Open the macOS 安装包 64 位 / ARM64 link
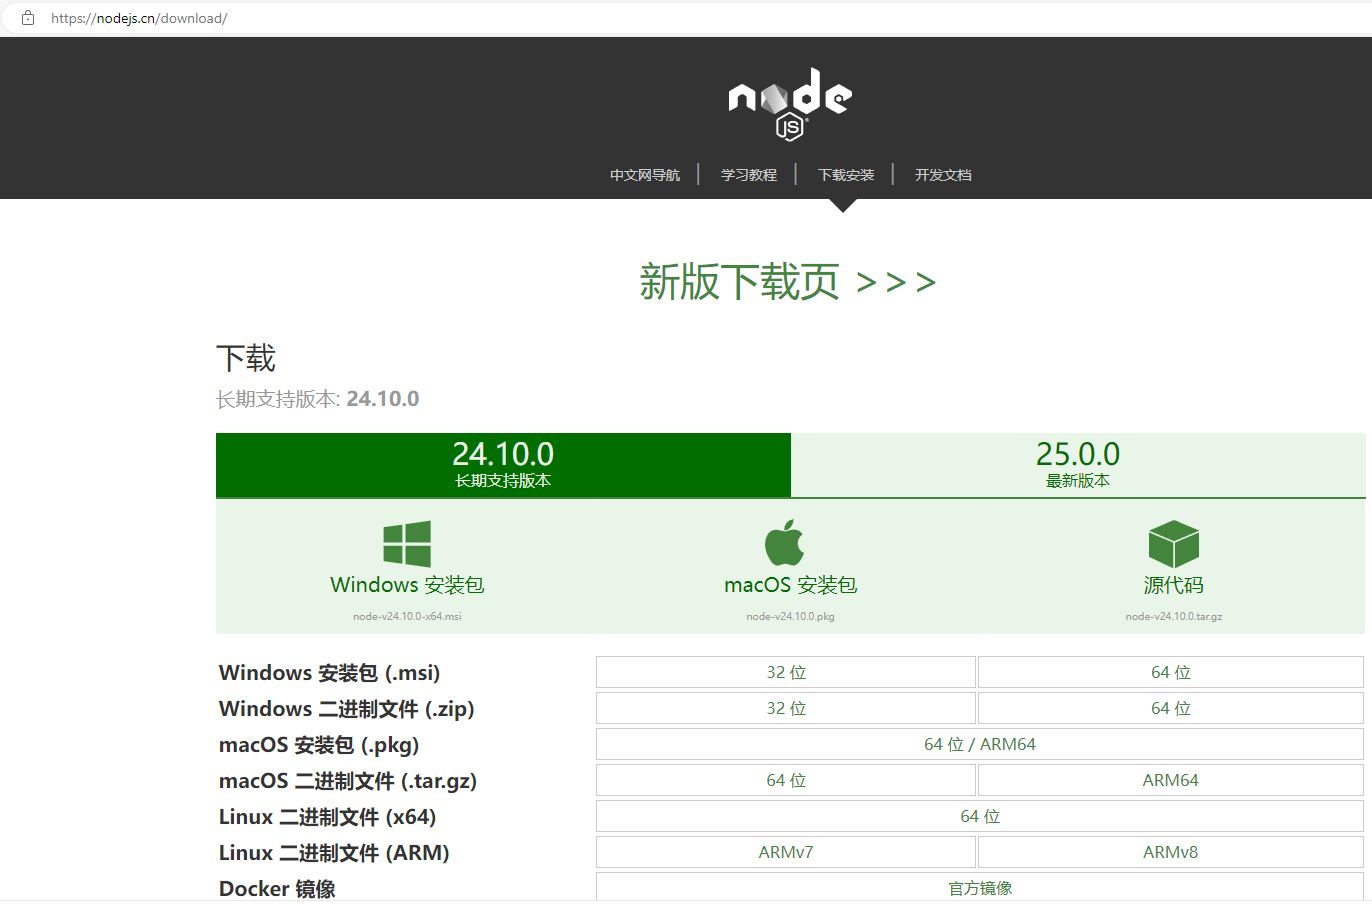Viewport: 1372px width, 905px height. point(980,743)
